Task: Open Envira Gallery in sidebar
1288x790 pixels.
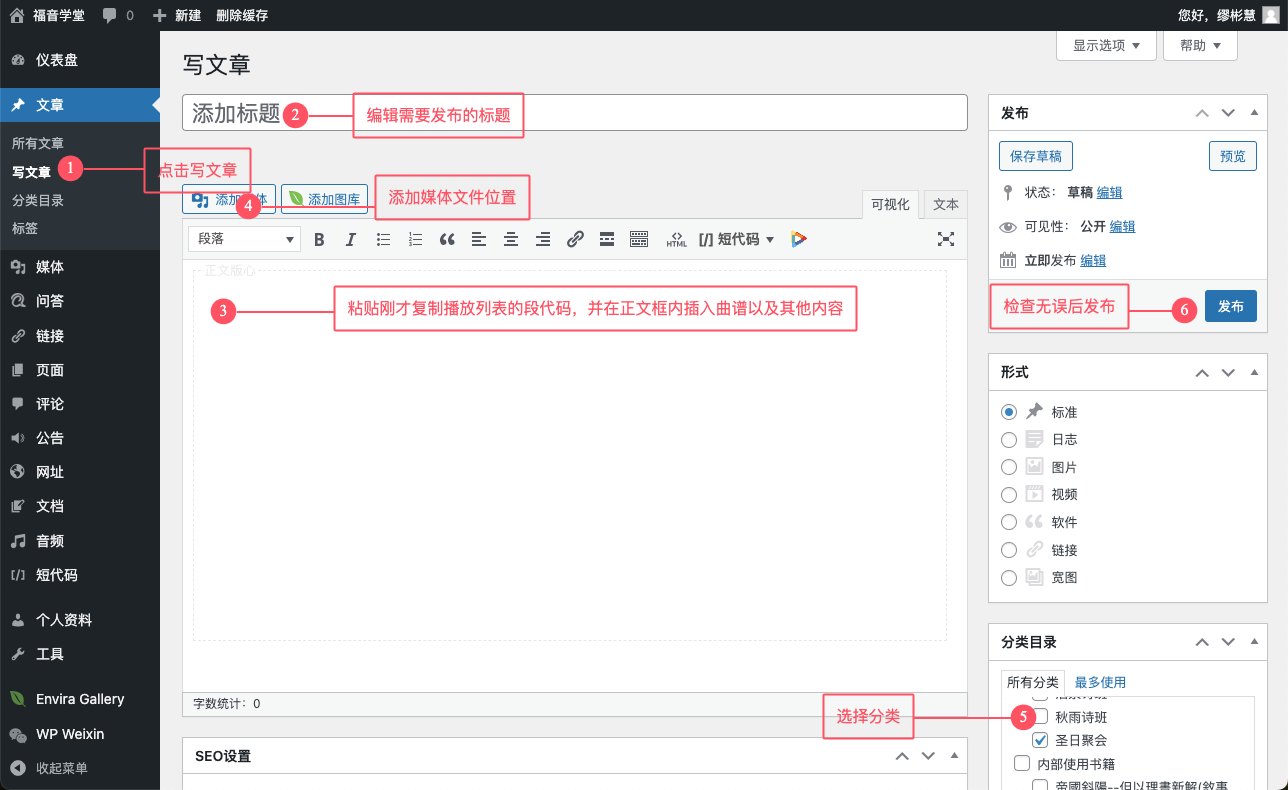Action: pyautogui.click(x=80, y=699)
